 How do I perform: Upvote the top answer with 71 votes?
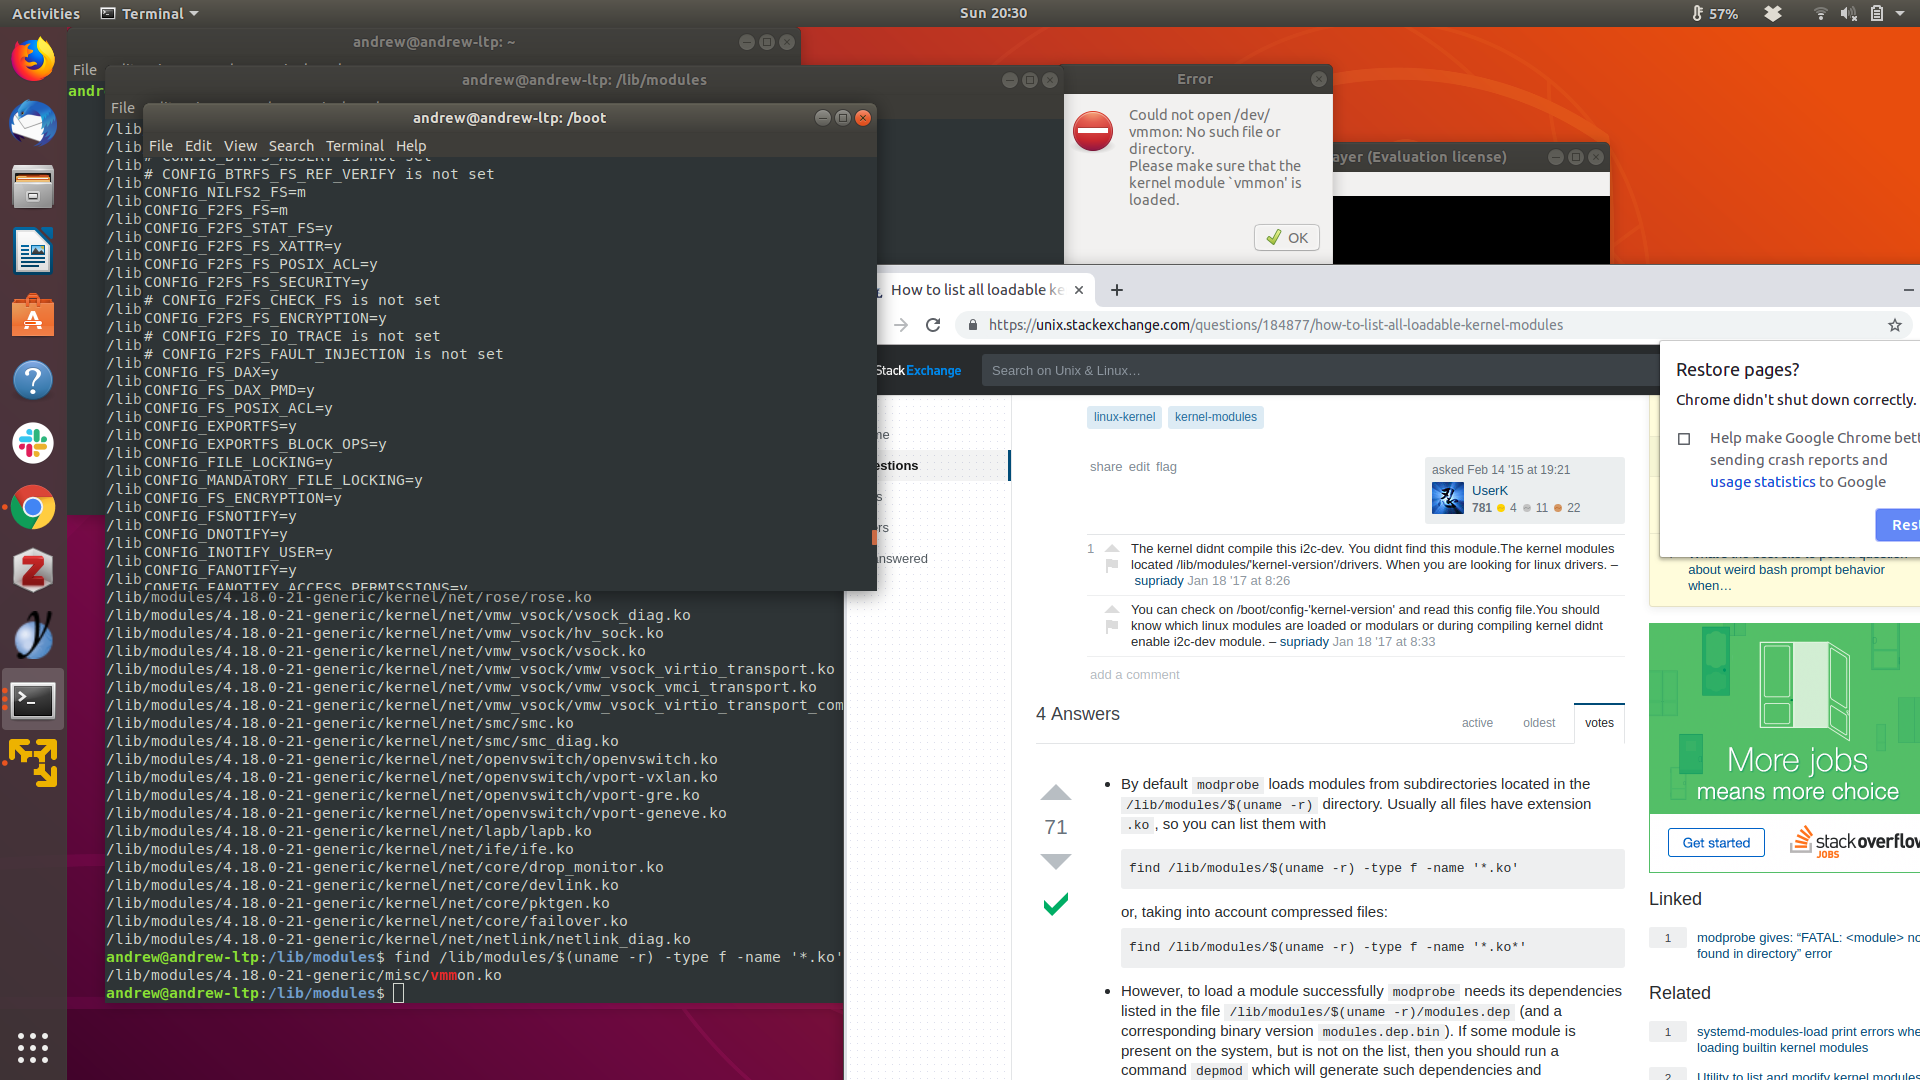click(1055, 793)
